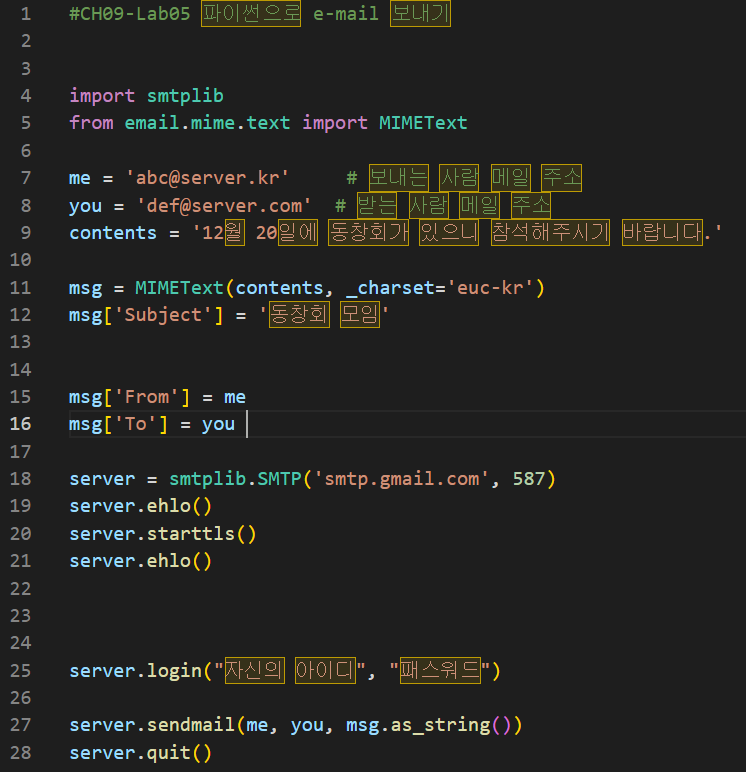746x772 pixels.
Task: Click the 'contents' variable on line 9
Action: coord(113,233)
